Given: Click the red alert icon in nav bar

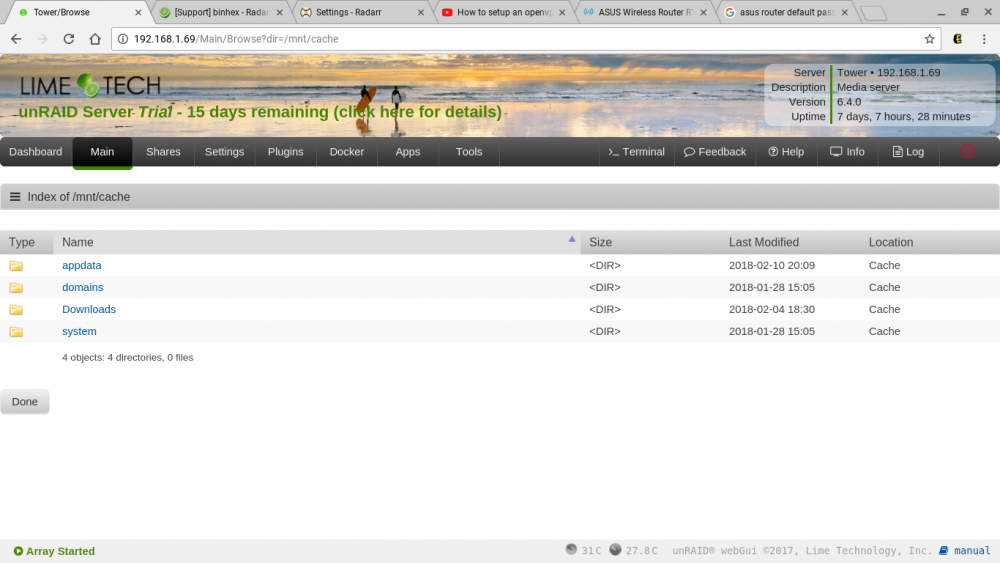Looking at the screenshot, I should [967, 152].
